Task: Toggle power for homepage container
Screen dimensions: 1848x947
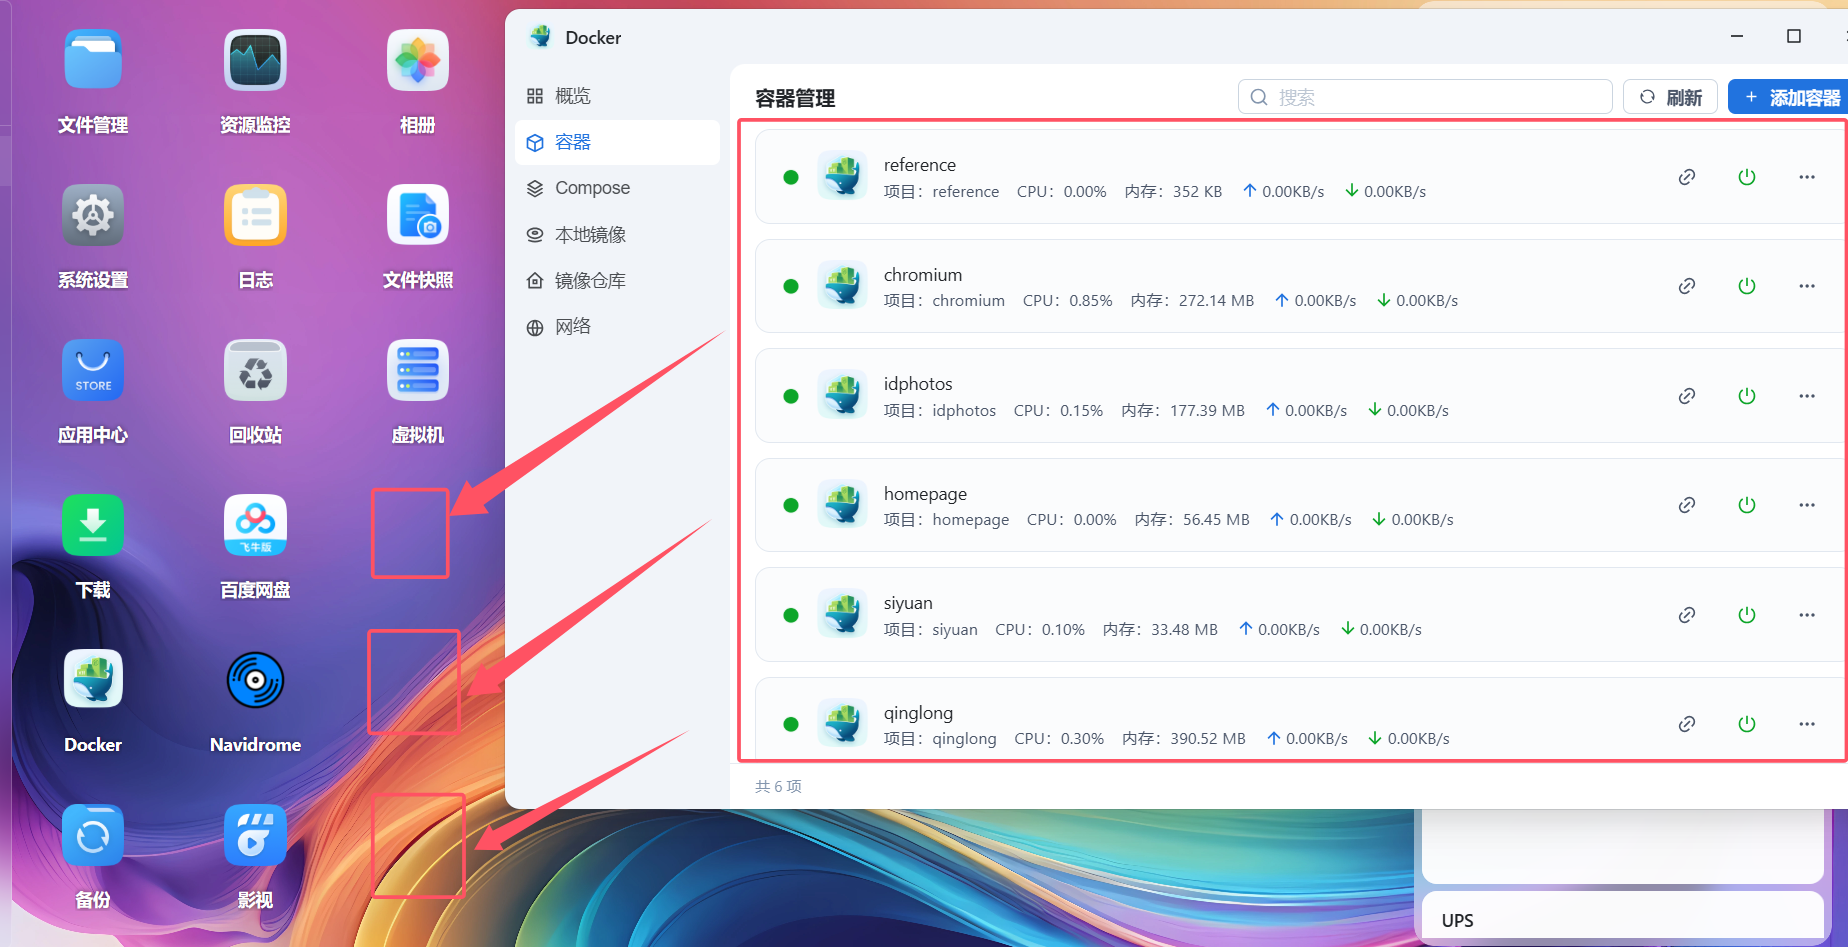Action: tap(1747, 505)
